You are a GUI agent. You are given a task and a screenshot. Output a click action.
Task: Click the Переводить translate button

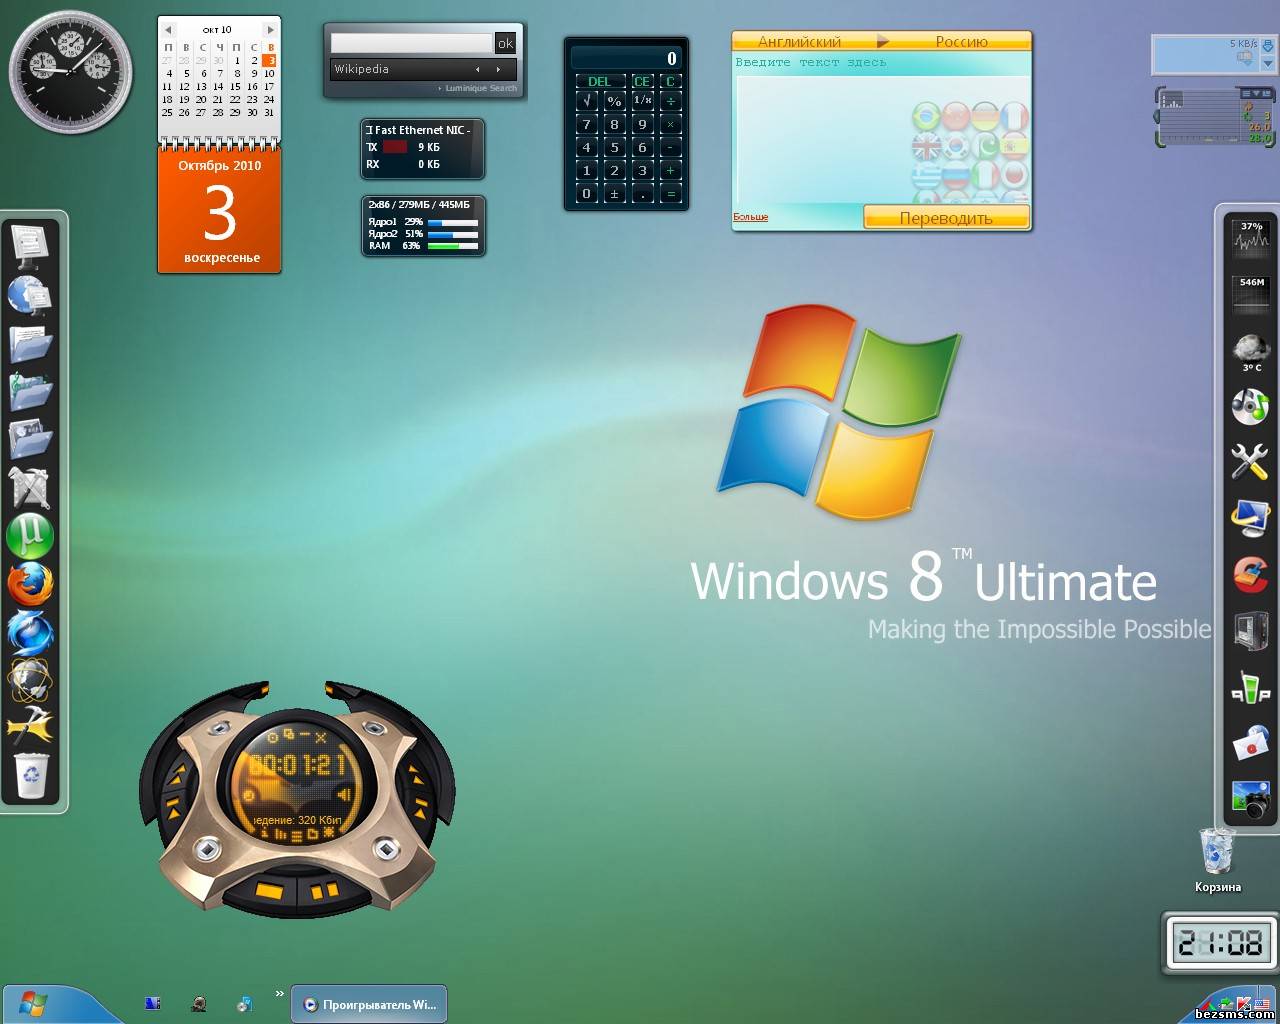tap(946, 218)
